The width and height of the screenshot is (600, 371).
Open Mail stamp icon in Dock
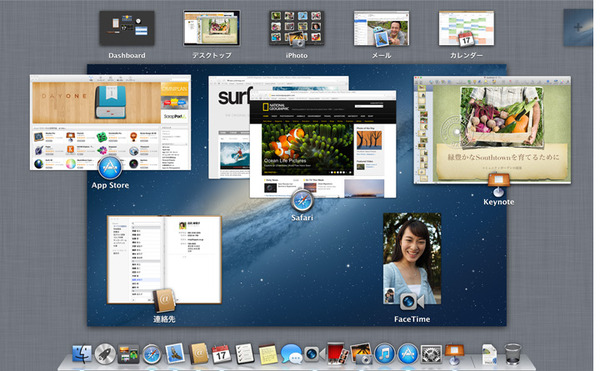[175, 353]
